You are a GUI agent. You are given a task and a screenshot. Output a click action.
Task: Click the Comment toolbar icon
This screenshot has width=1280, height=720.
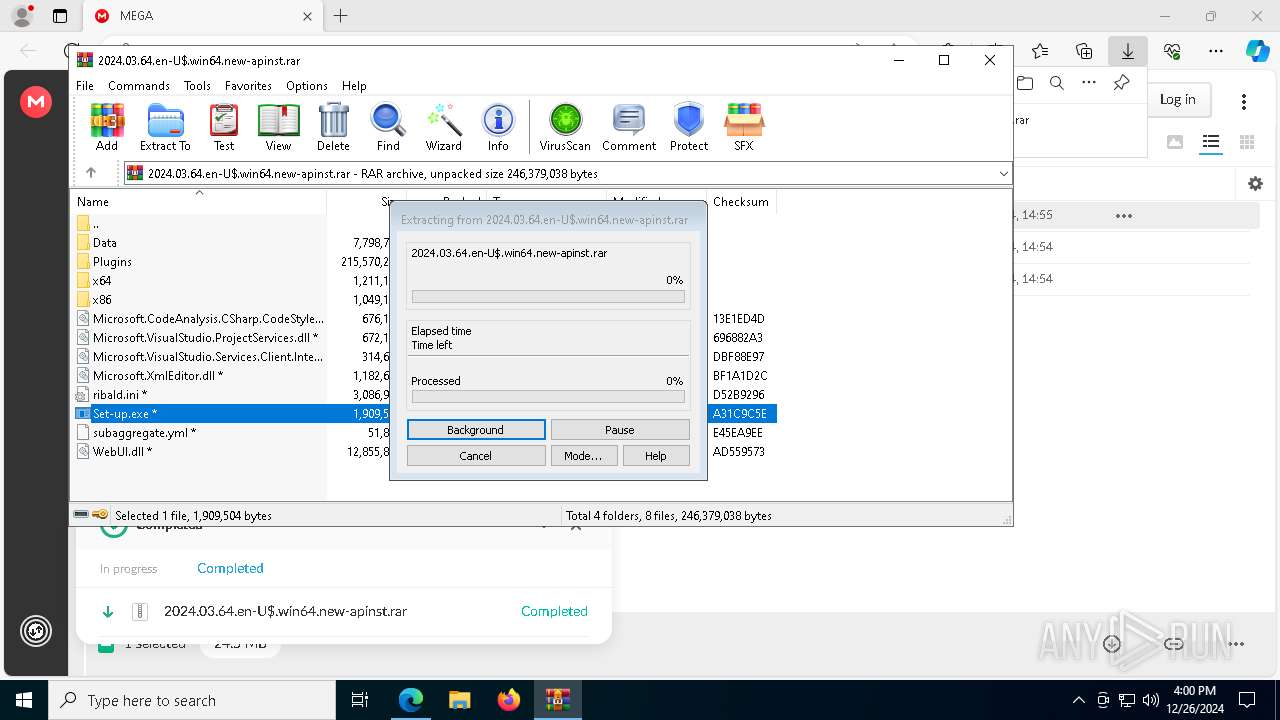pyautogui.click(x=629, y=127)
